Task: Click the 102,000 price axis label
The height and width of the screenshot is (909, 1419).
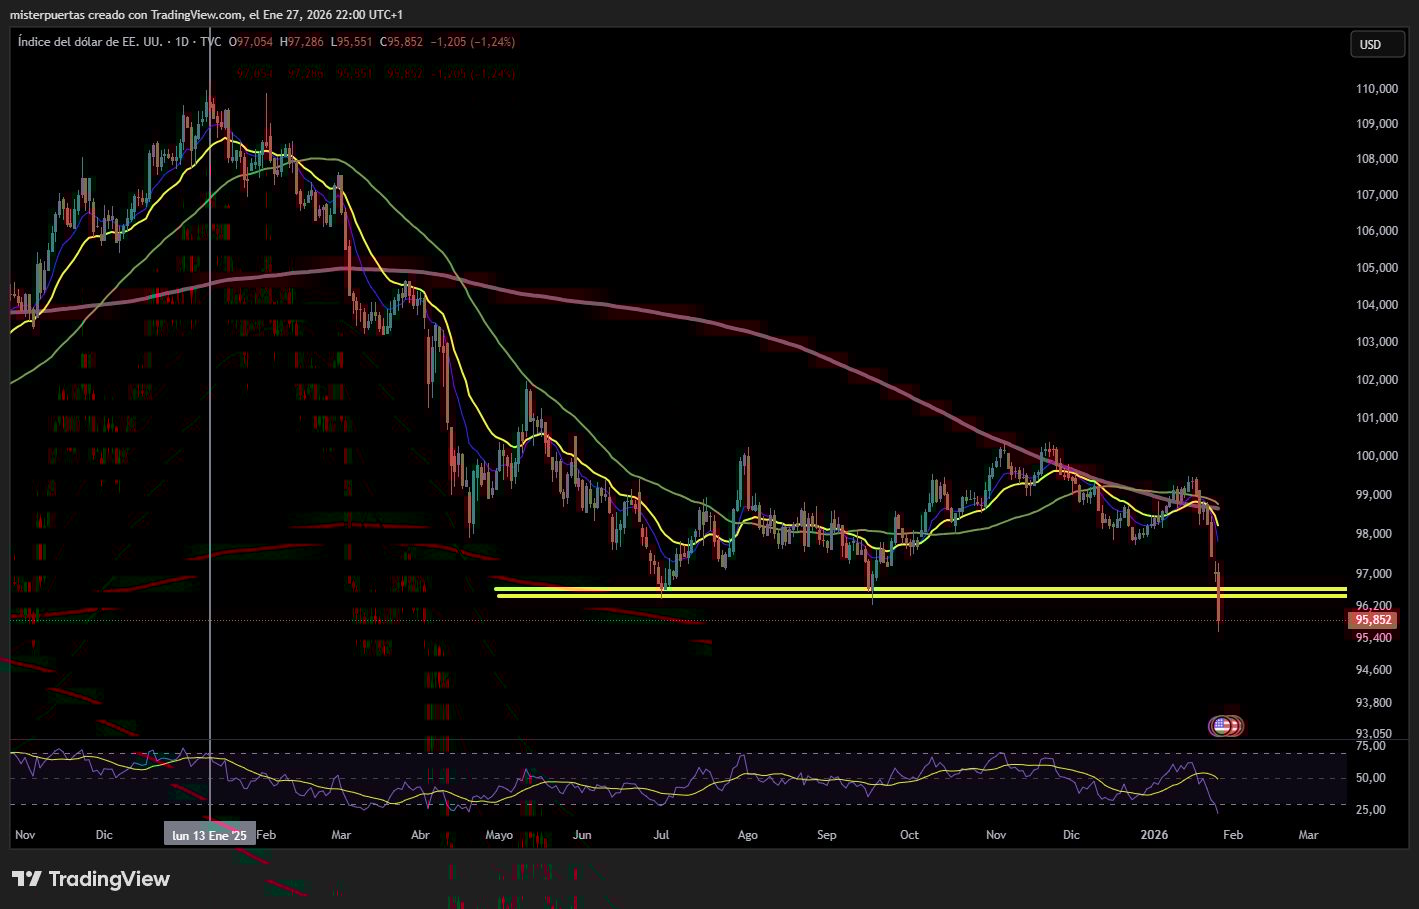Action: point(1377,380)
